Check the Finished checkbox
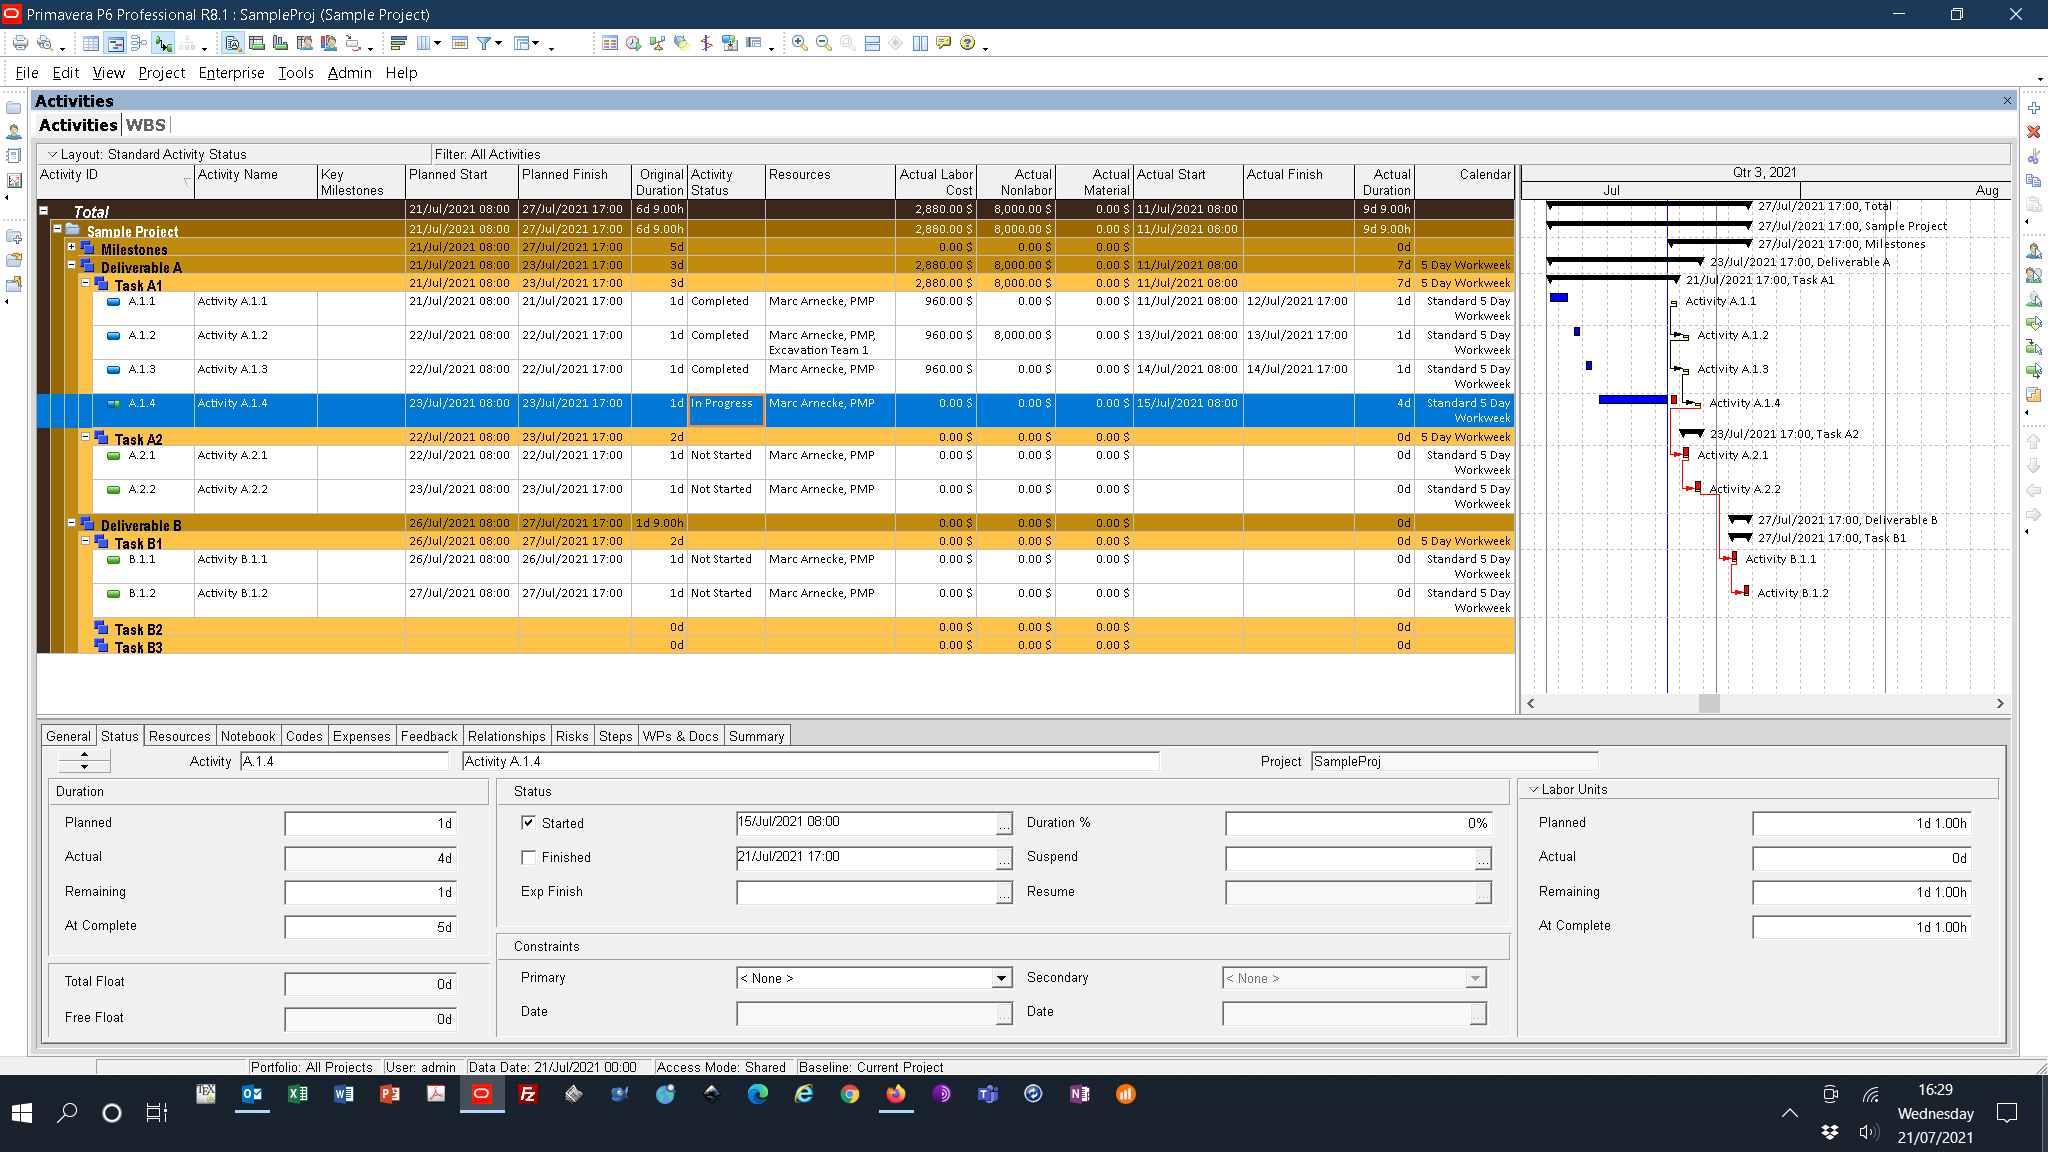Viewport: 2048px width, 1152px height. pos(528,857)
